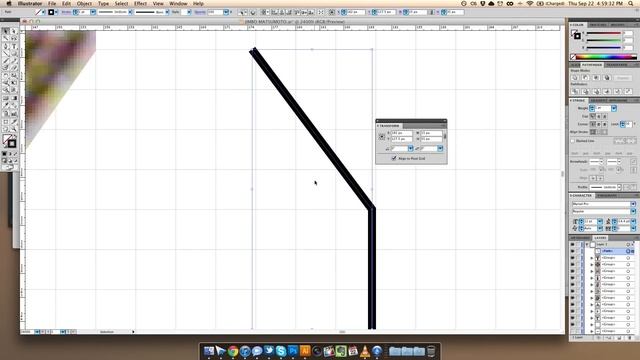The height and width of the screenshot is (360, 640).
Task: Select the Hand tool
Action: click(x=6, y=129)
